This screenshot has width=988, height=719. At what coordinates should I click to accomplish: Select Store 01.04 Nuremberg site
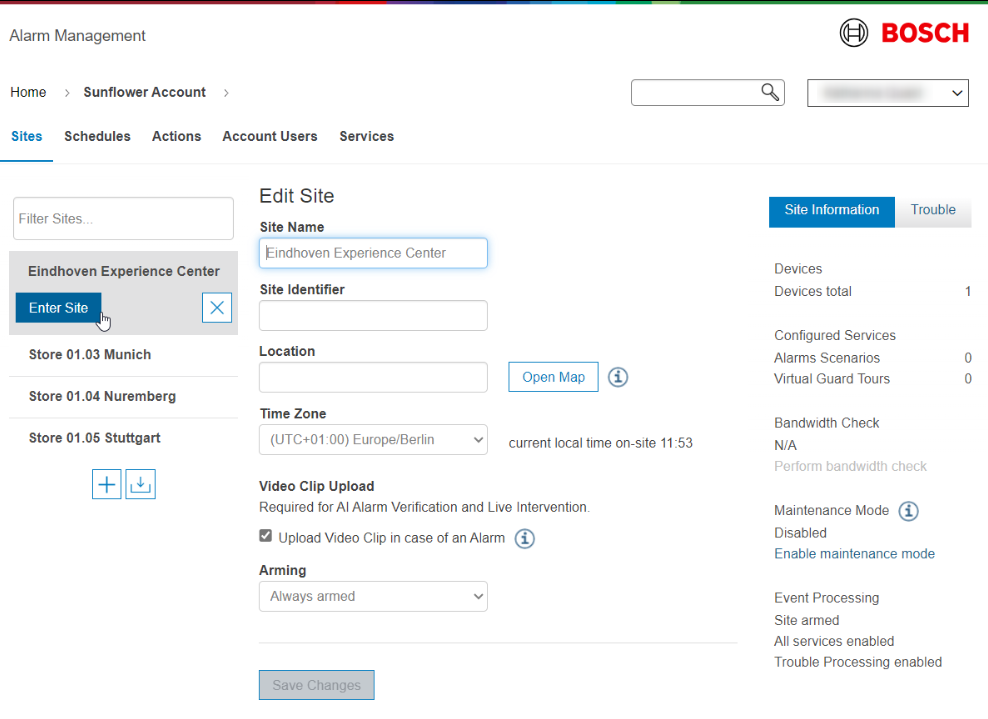click(102, 397)
